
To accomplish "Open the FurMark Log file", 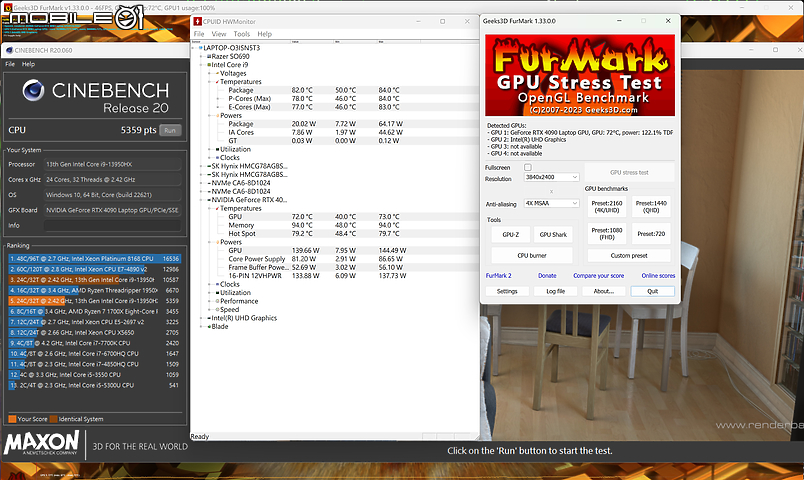I will 555,291.
